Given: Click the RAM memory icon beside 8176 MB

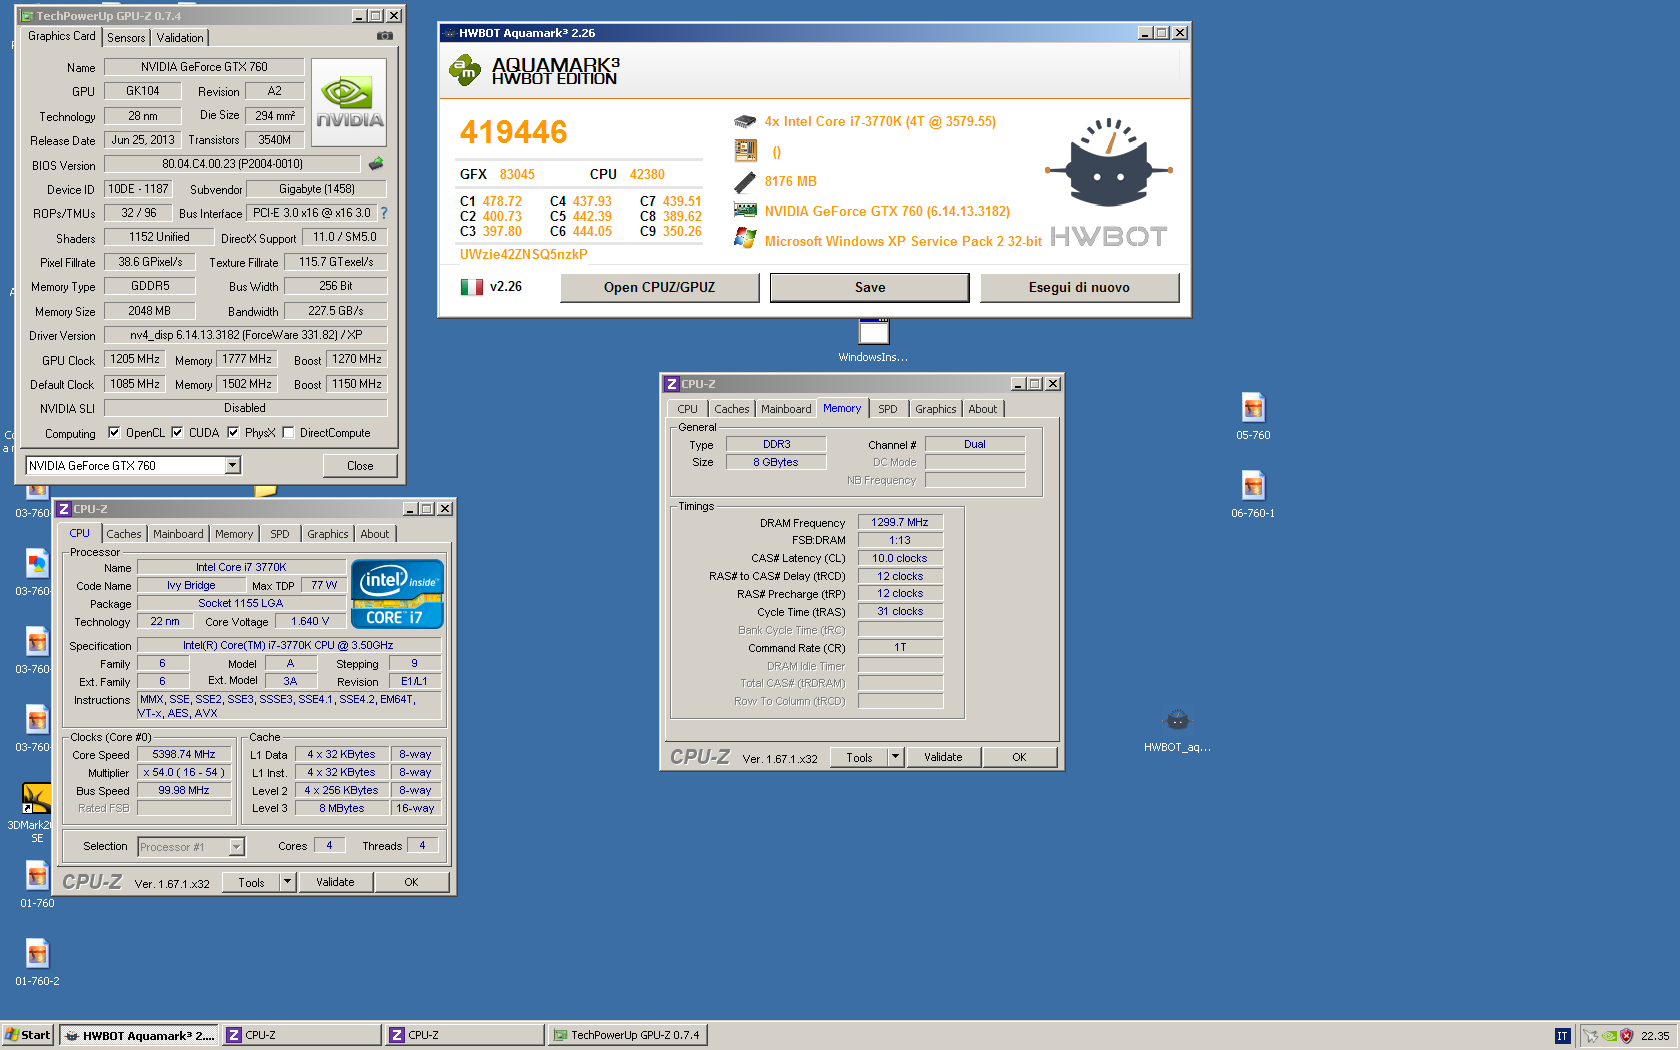Looking at the screenshot, I should (745, 182).
